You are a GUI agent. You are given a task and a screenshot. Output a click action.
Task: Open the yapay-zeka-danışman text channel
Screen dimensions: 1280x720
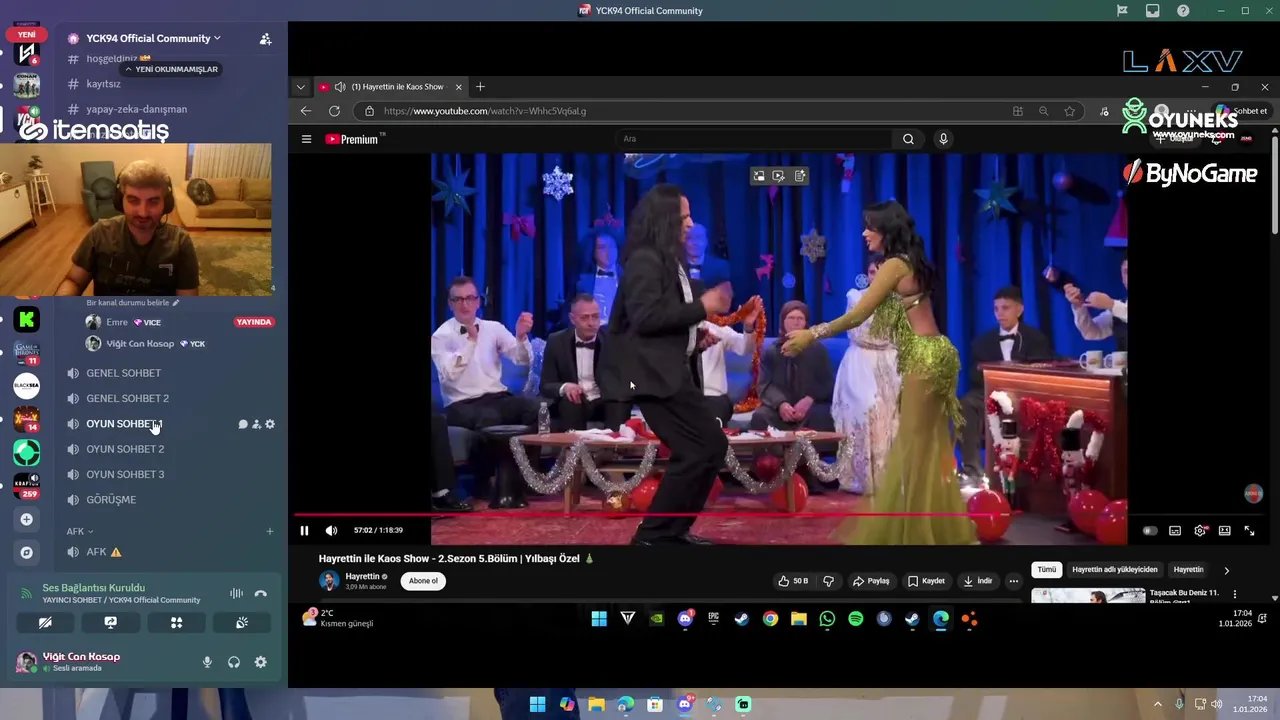(x=136, y=109)
